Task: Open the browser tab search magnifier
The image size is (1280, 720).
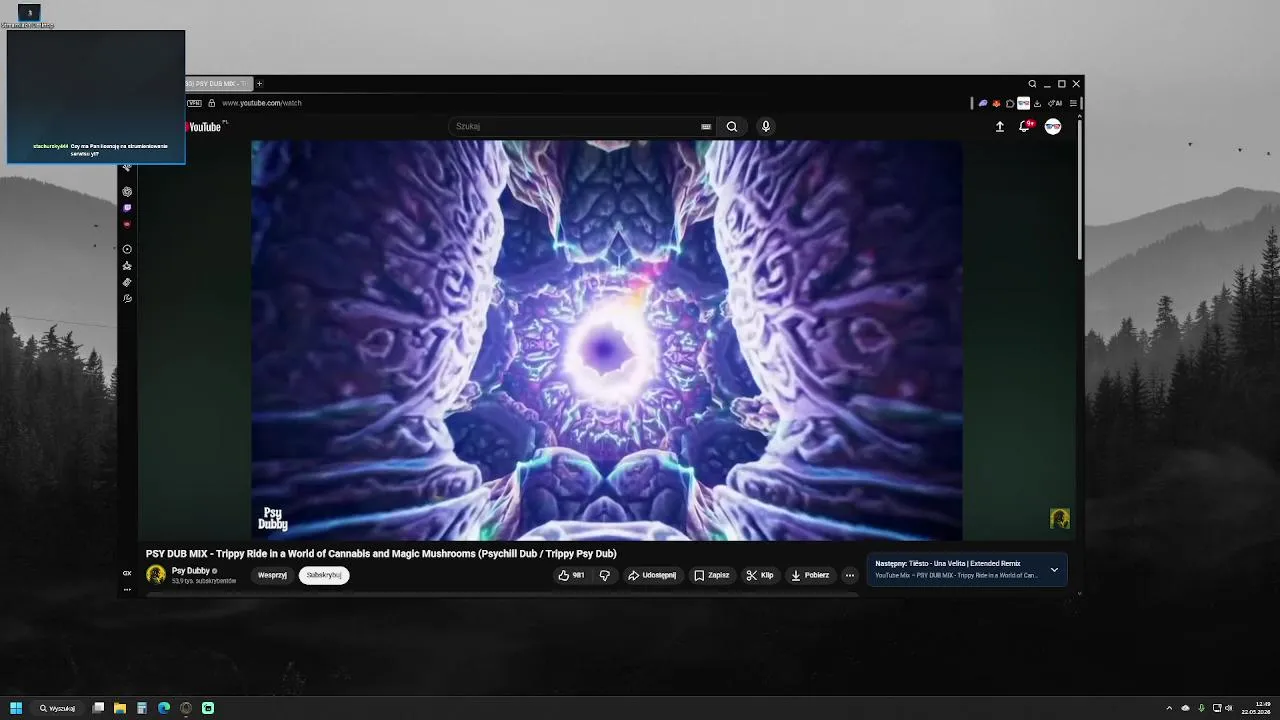Action: coord(1033,84)
